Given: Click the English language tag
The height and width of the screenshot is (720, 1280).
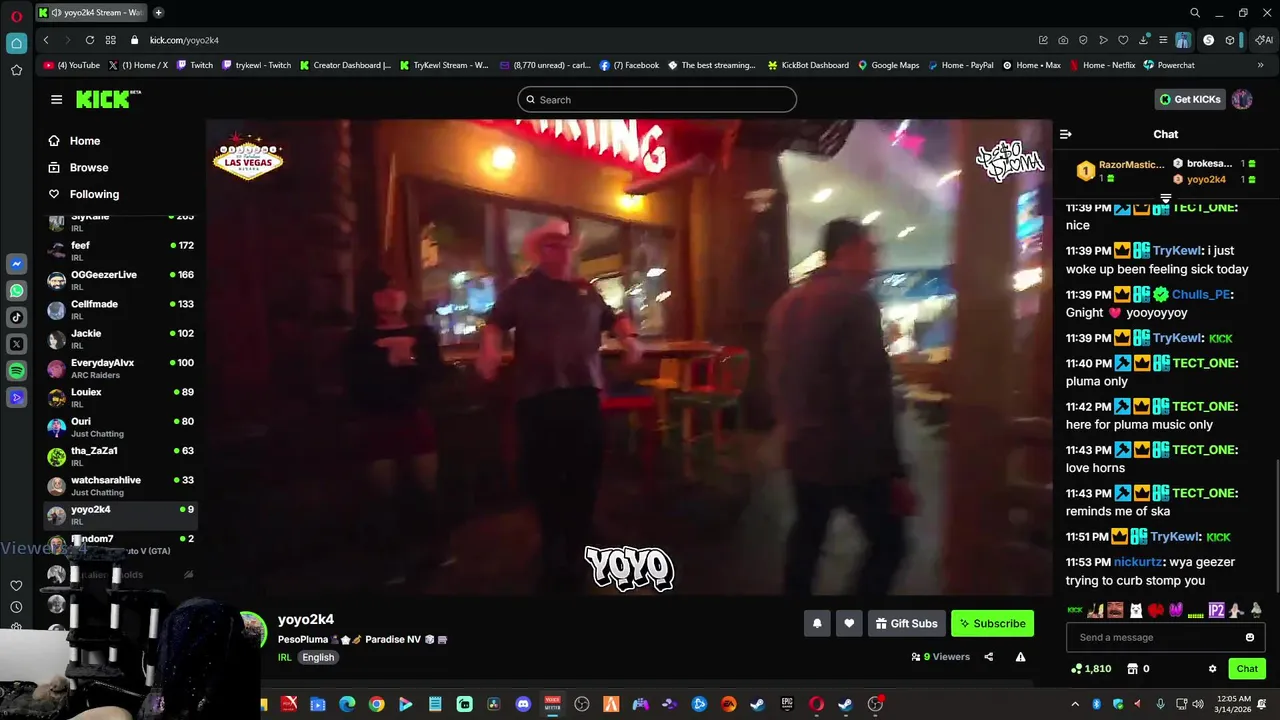Looking at the screenshot, I should (x=318, y=657).
